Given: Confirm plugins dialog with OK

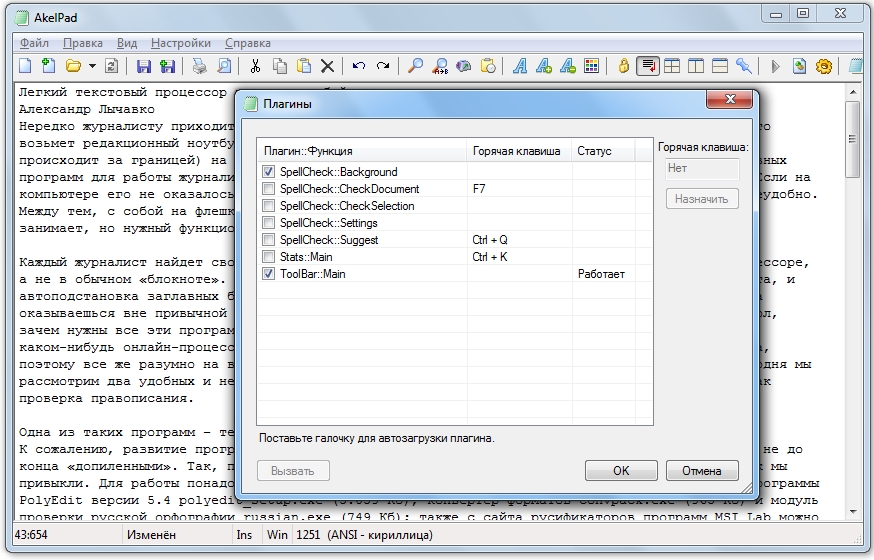Looking at the screenshot, I should point(621,470).
